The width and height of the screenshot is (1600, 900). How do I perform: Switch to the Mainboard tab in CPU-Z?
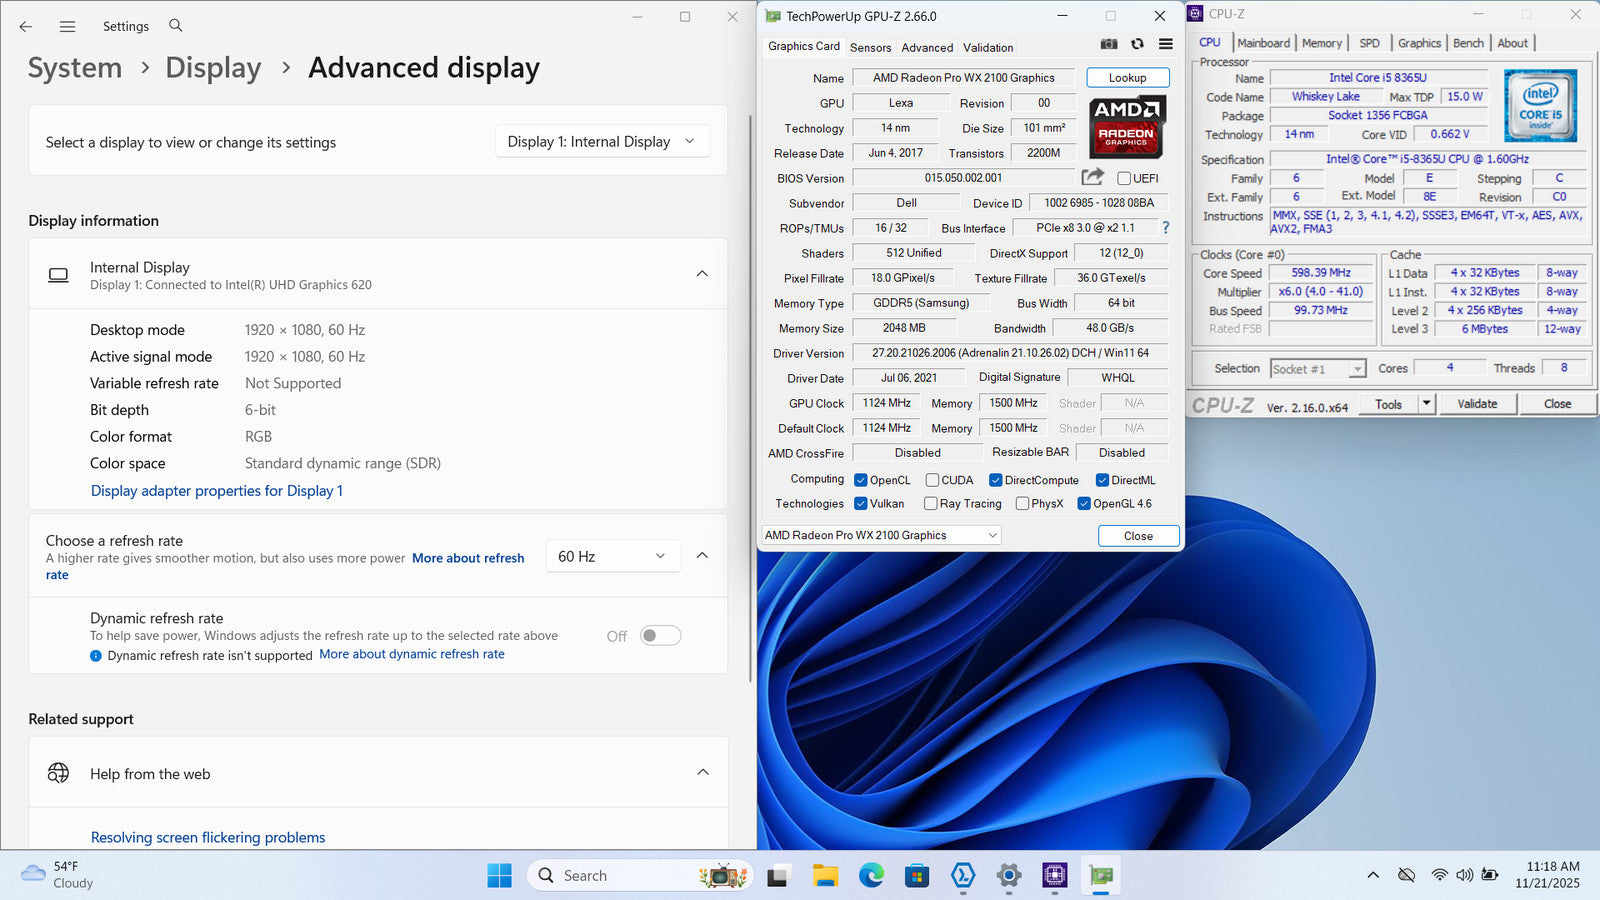pos(1263,43)
